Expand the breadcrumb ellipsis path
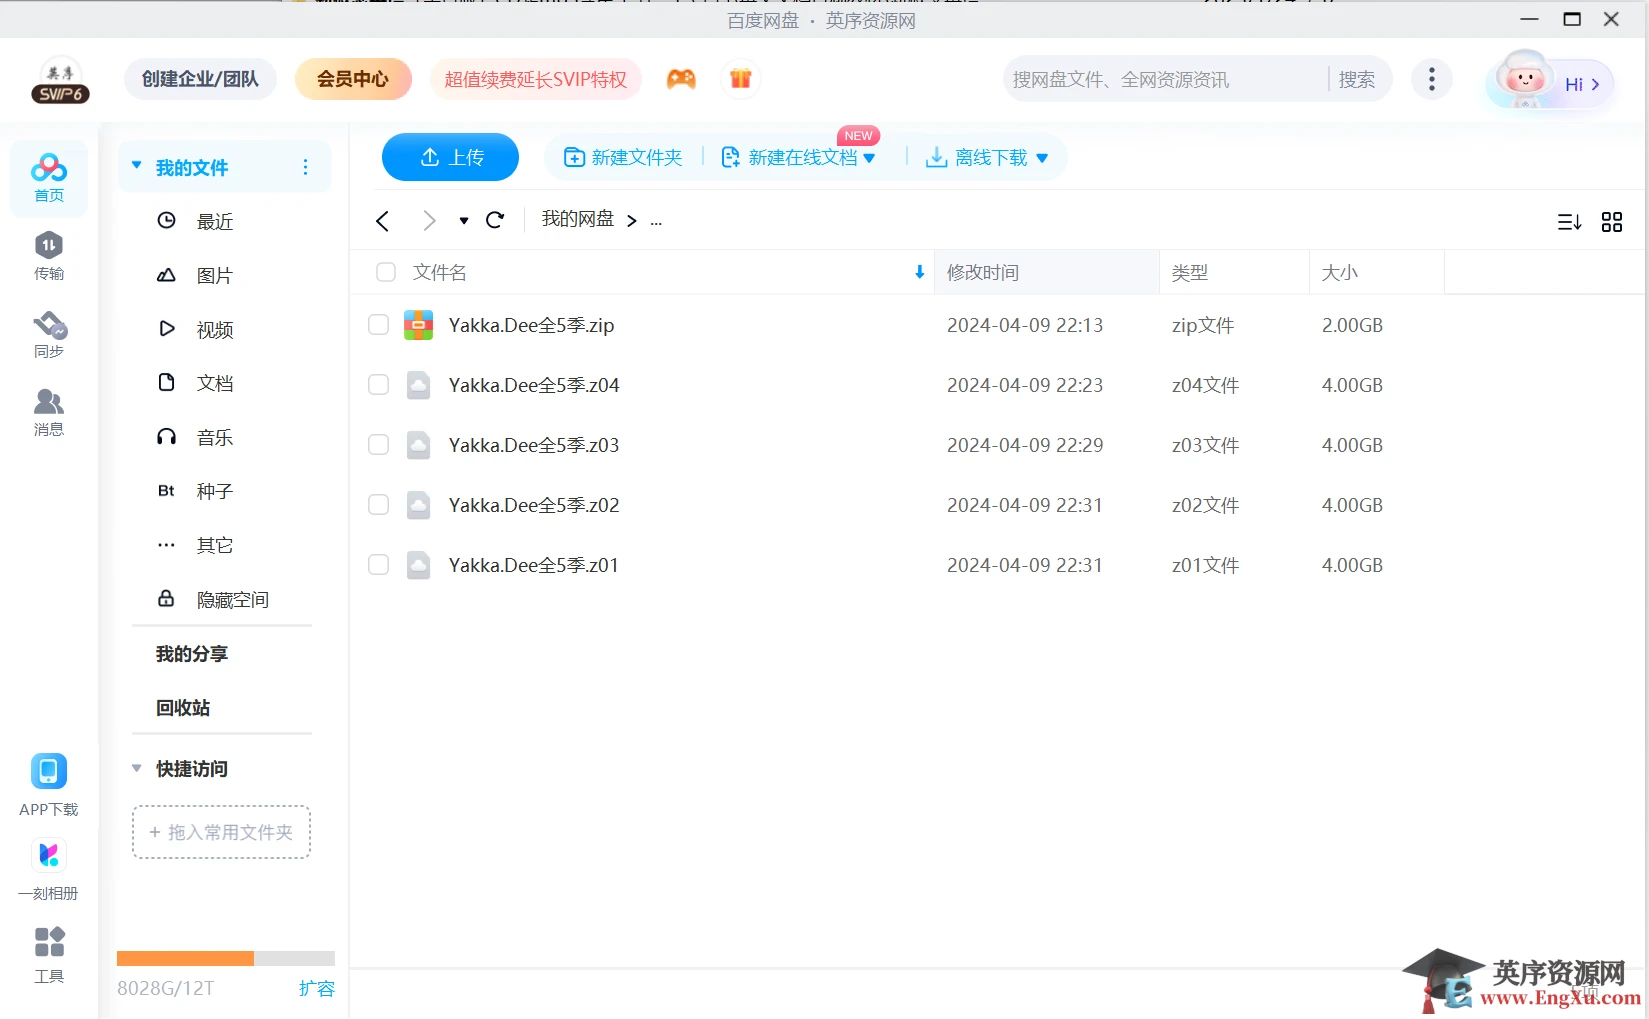The width and height of the screenshot is (1649, 1019). (x=656, y=221)
